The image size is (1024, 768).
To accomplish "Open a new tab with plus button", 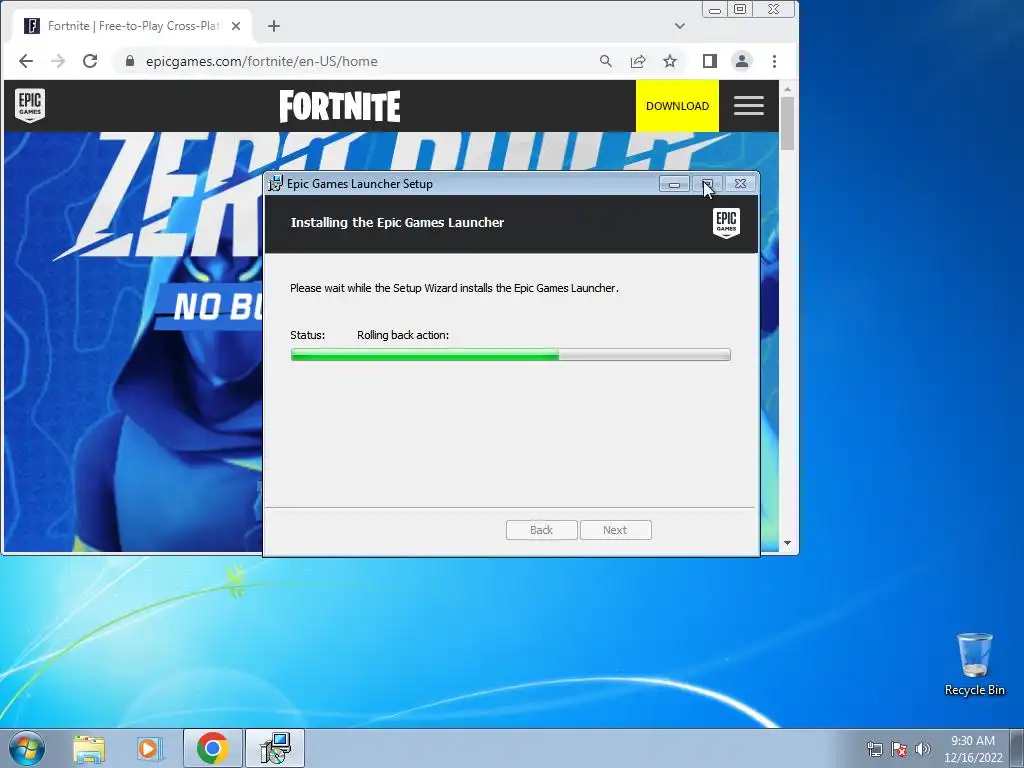I will tap(274, 26).
